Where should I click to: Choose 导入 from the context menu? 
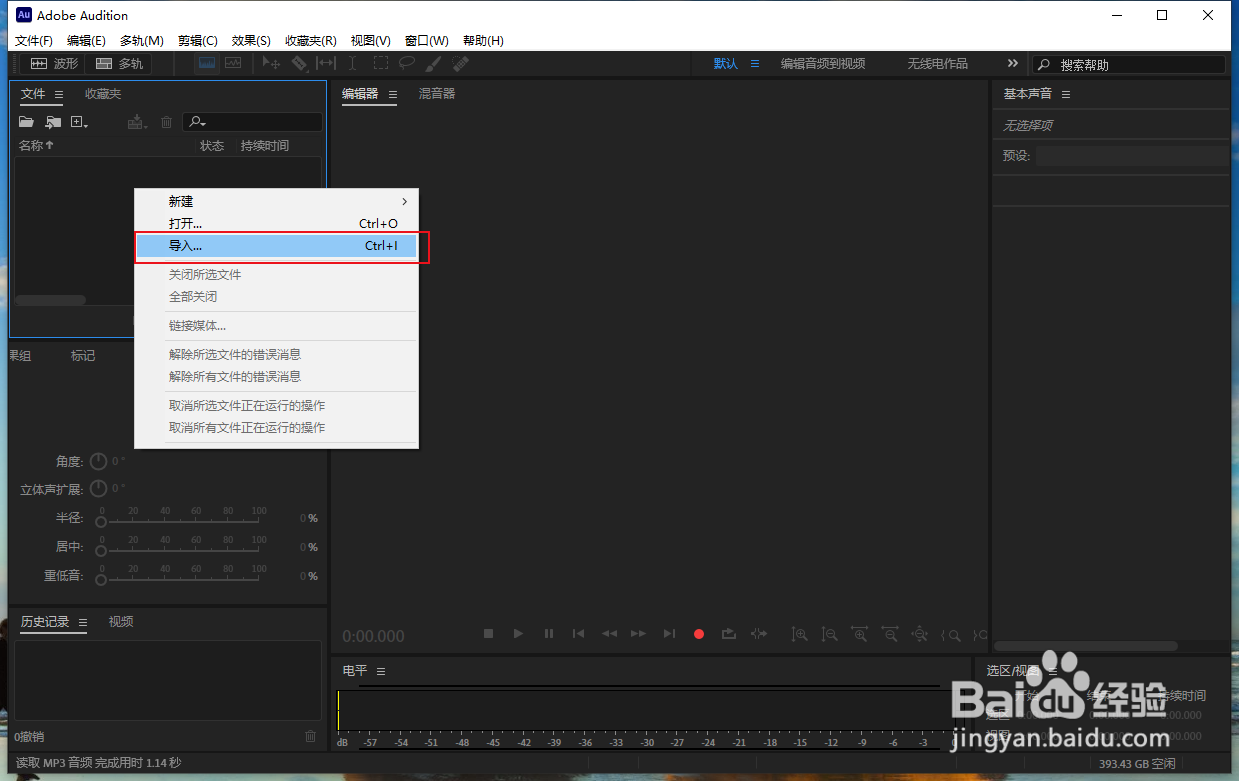186,245
